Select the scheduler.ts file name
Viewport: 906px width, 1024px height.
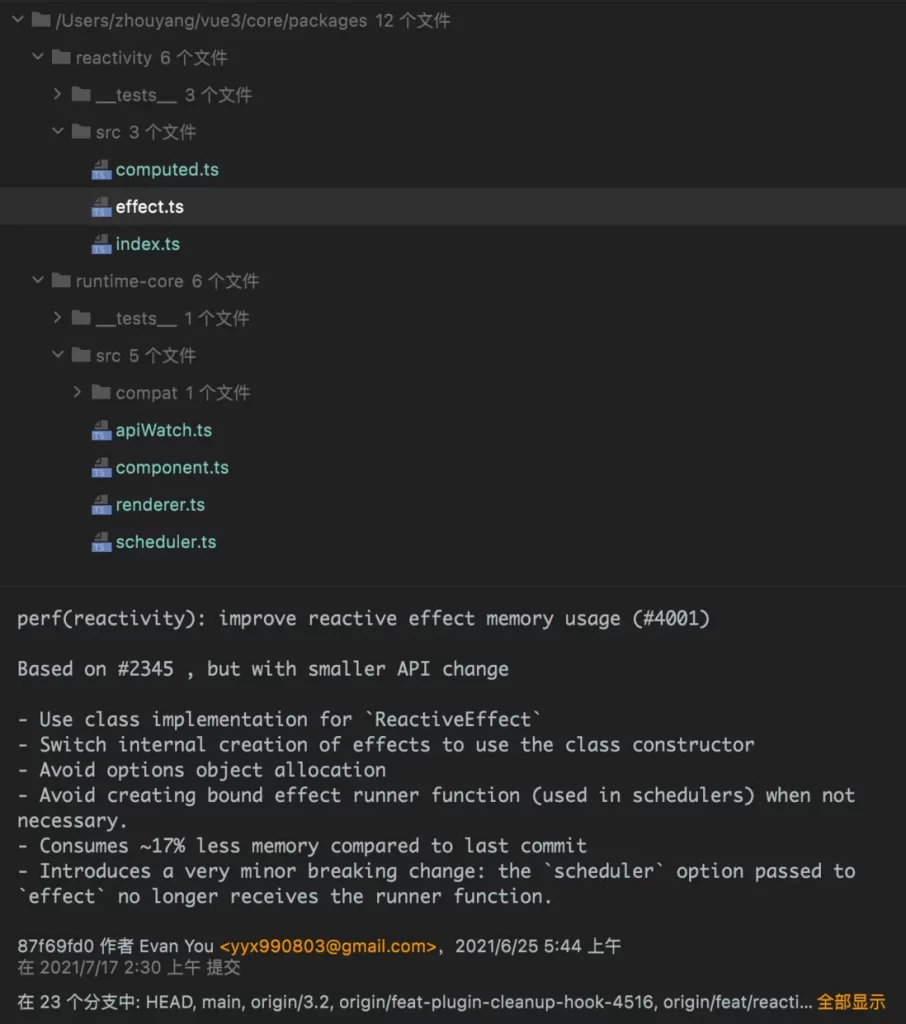coord(166,542)
